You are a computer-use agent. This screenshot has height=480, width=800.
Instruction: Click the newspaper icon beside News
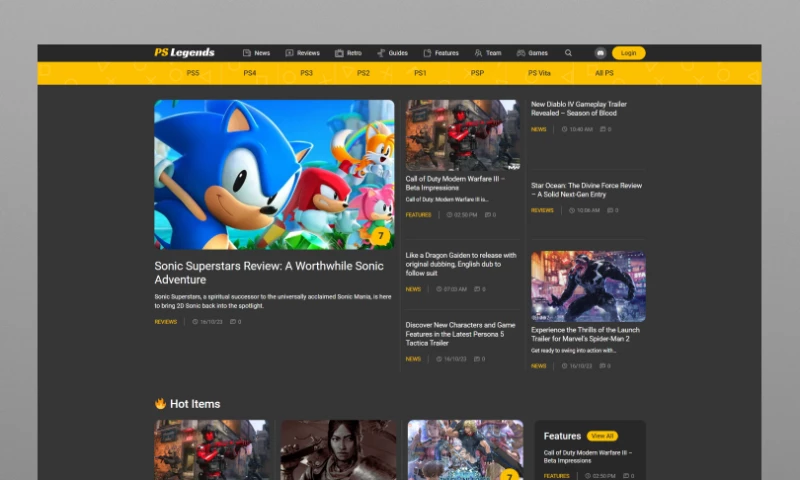247,53
